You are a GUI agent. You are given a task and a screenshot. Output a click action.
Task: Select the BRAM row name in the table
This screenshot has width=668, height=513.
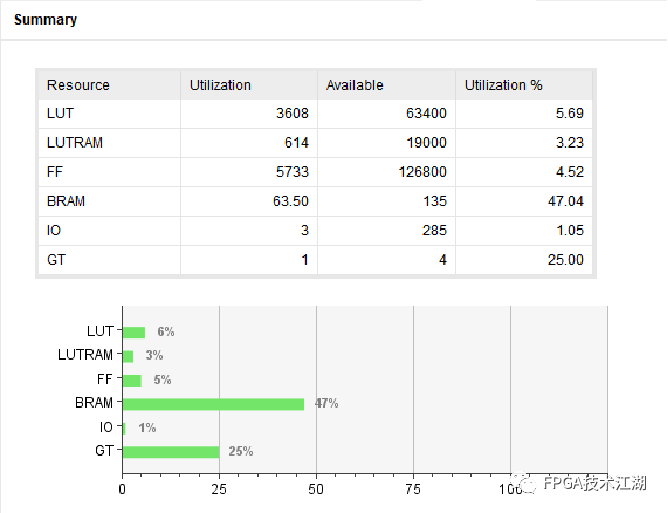point(66,201)
